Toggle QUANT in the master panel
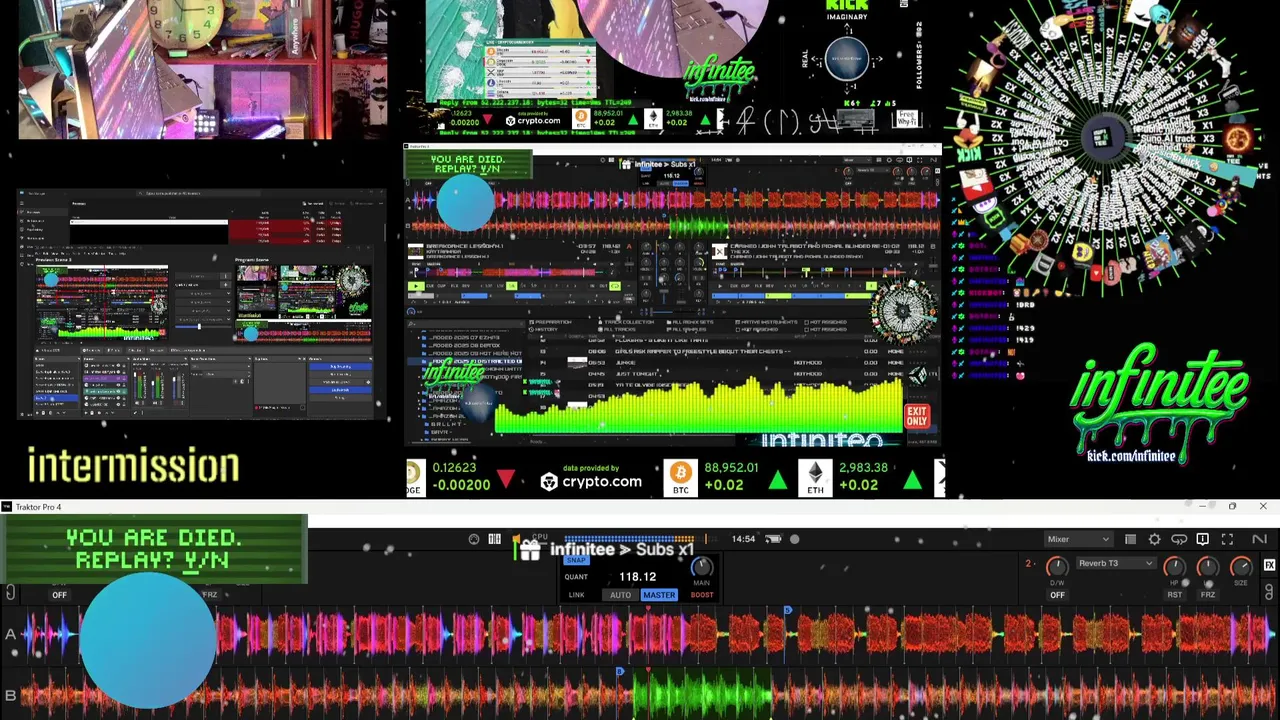The image size is (1280, 720). pyautogui.click(x=576, y=577)
